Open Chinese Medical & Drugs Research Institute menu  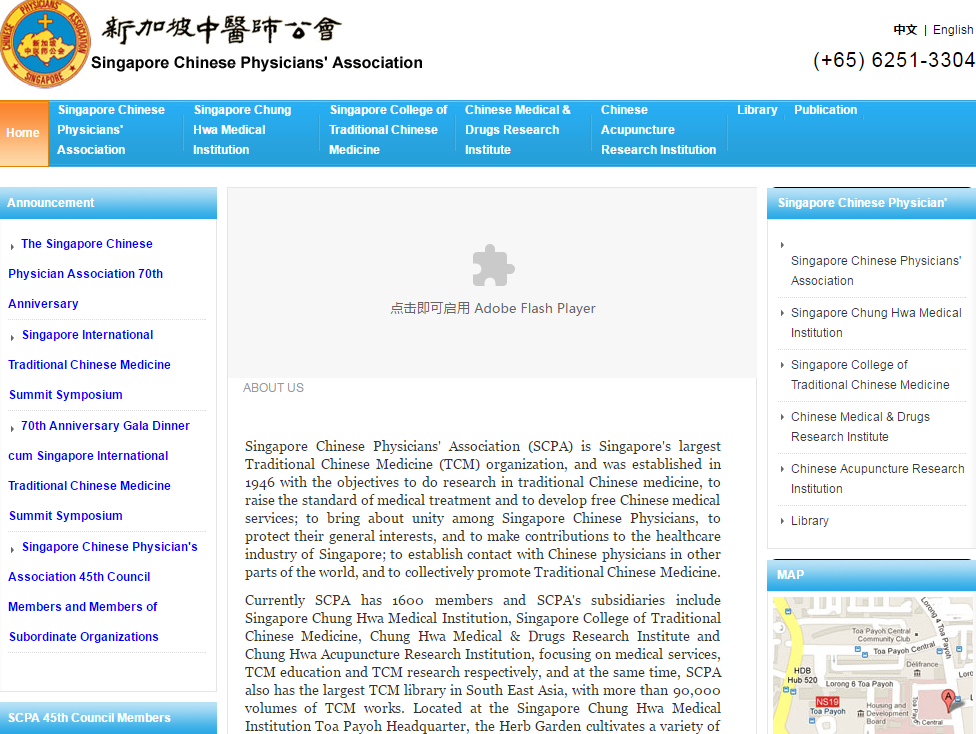[x=518, y=130]
